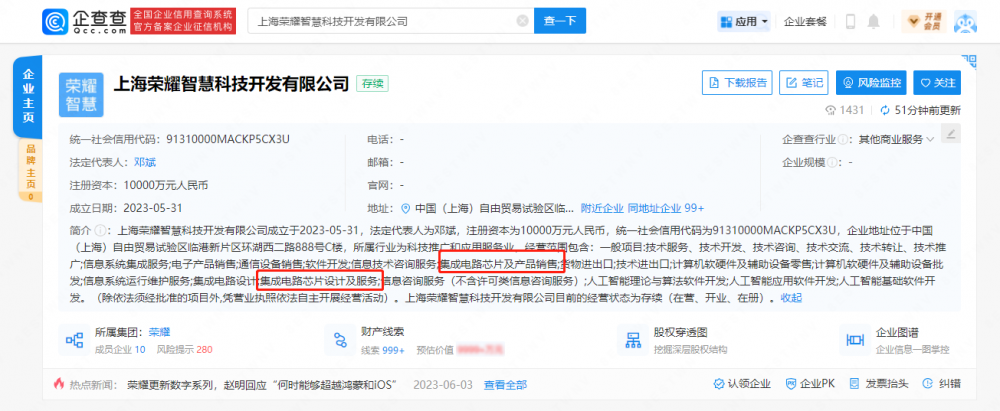Click the 所属集团 hierarchy icon
Viewport: 1000px width, 411px height.
tap(74, 340)
